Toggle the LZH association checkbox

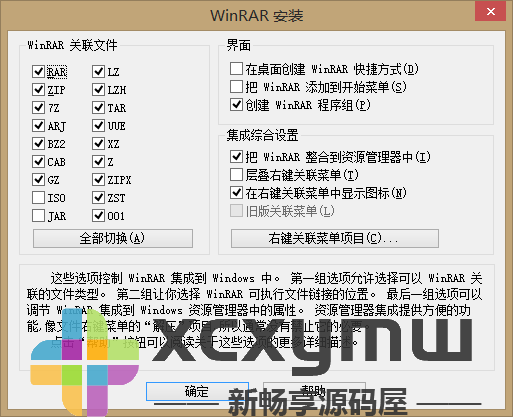tap(98, 89)
